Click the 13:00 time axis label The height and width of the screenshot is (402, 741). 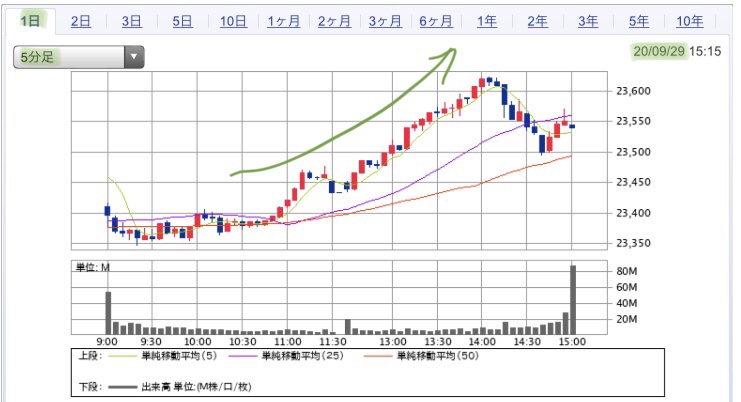tap(393, 342)
